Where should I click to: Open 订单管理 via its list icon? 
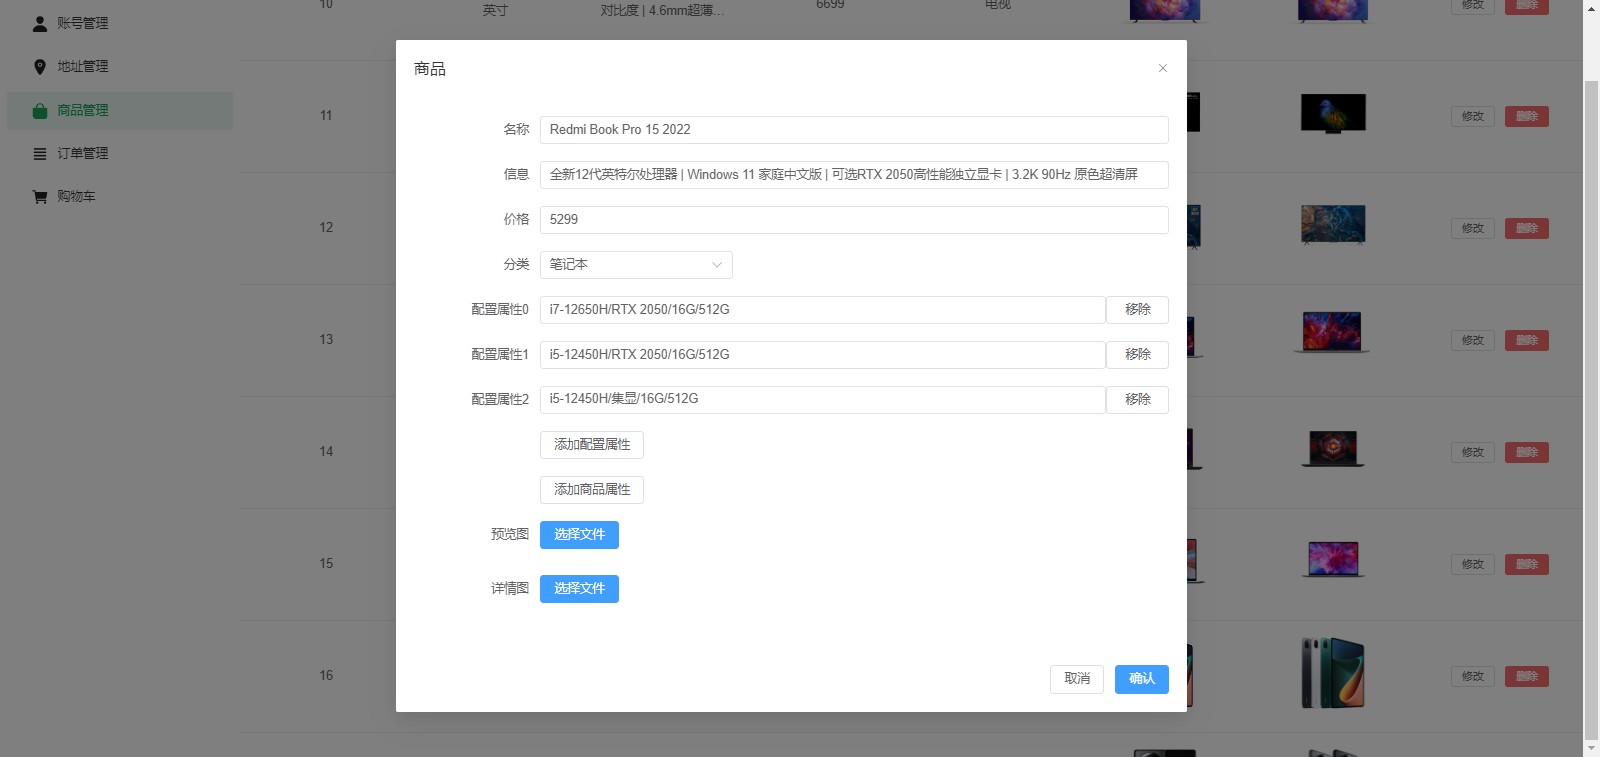point(40,154)
